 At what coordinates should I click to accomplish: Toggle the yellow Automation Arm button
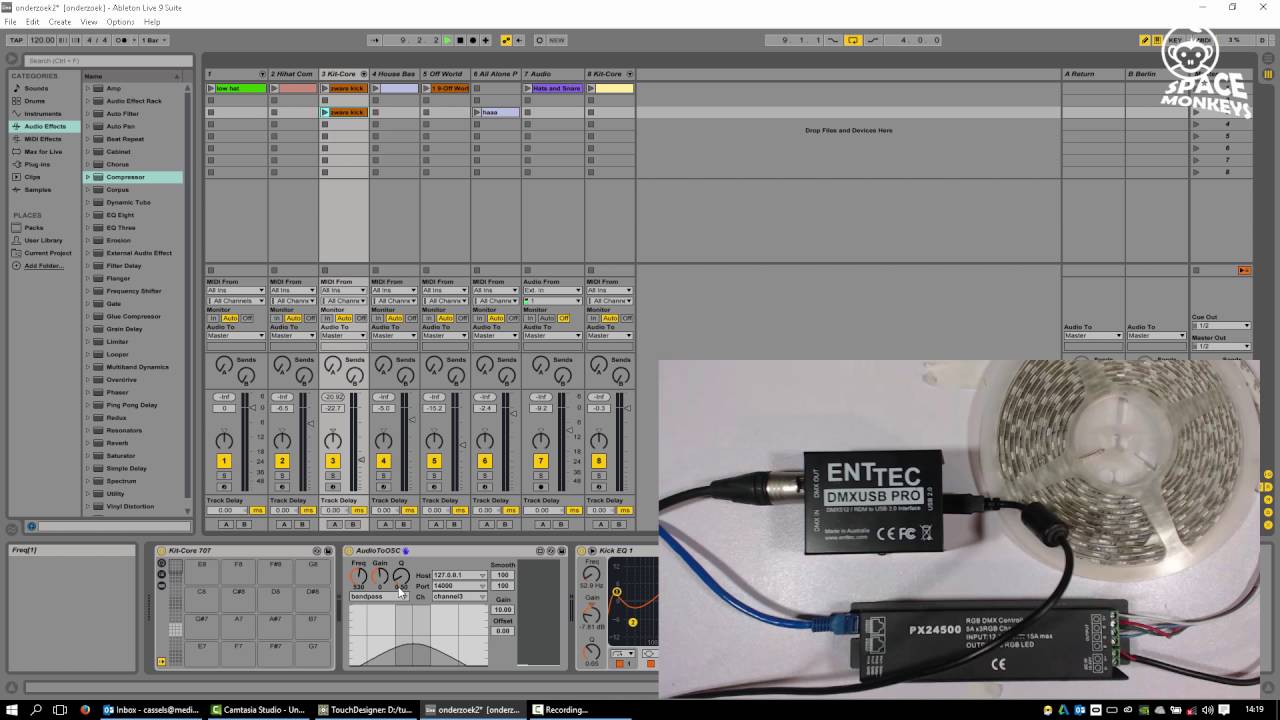[x=506, y=40]
